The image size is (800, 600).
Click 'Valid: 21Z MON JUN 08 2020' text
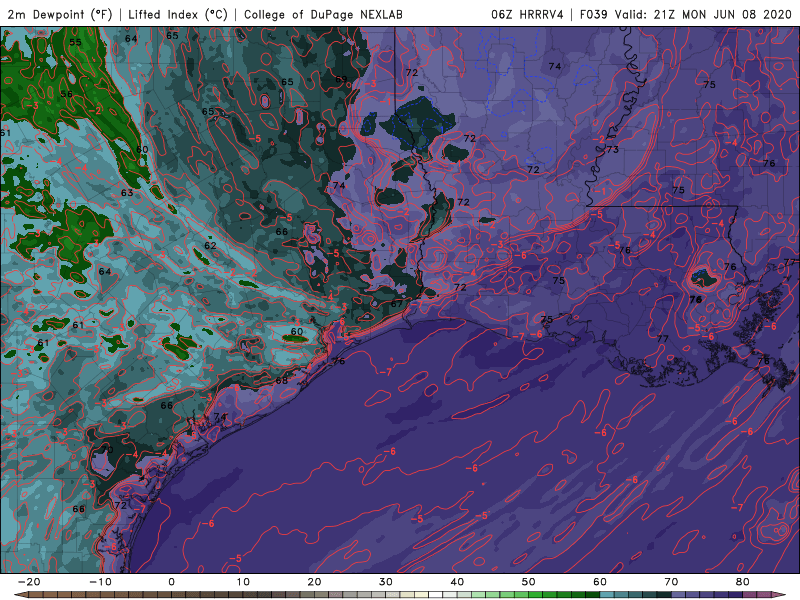[x=703, y=14]
